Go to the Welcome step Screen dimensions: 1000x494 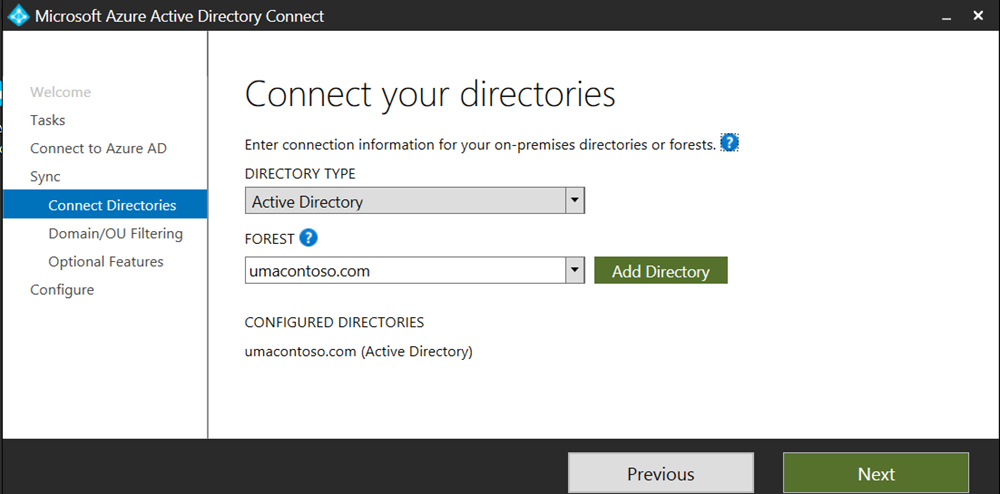click(60, 92)
